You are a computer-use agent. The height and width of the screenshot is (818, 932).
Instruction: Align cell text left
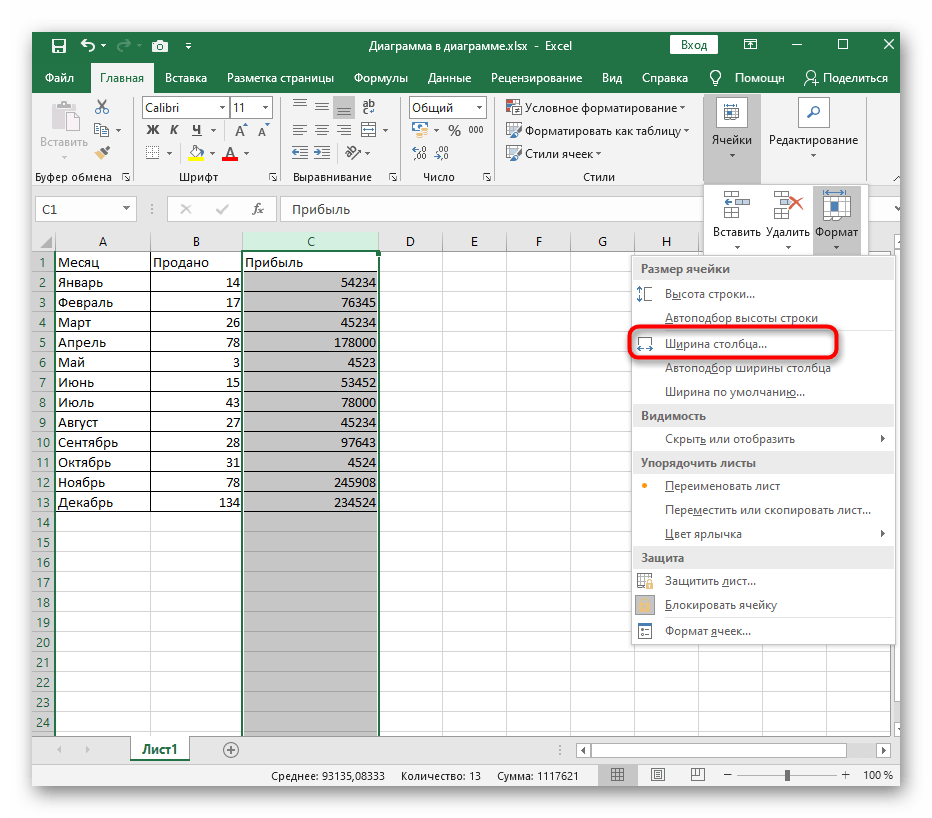[300, 130]
